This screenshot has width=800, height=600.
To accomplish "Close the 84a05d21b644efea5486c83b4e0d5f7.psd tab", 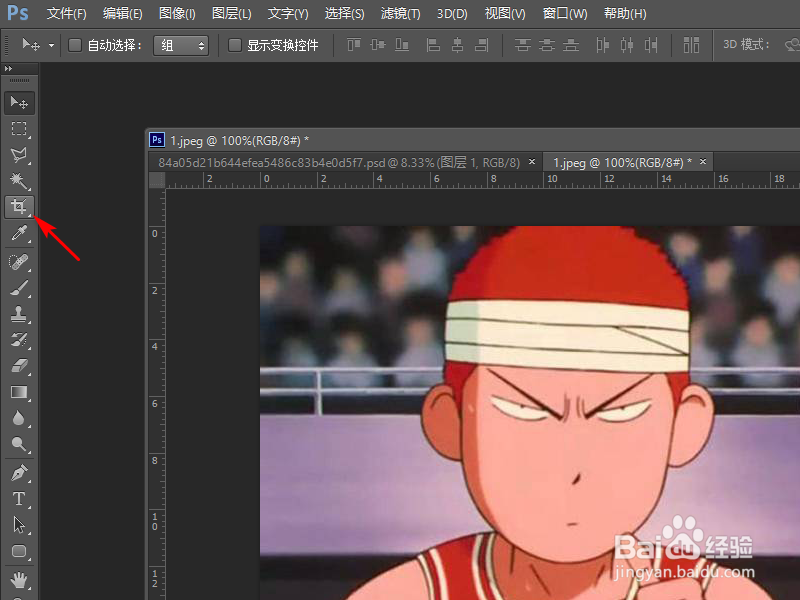I will (532, 162).
